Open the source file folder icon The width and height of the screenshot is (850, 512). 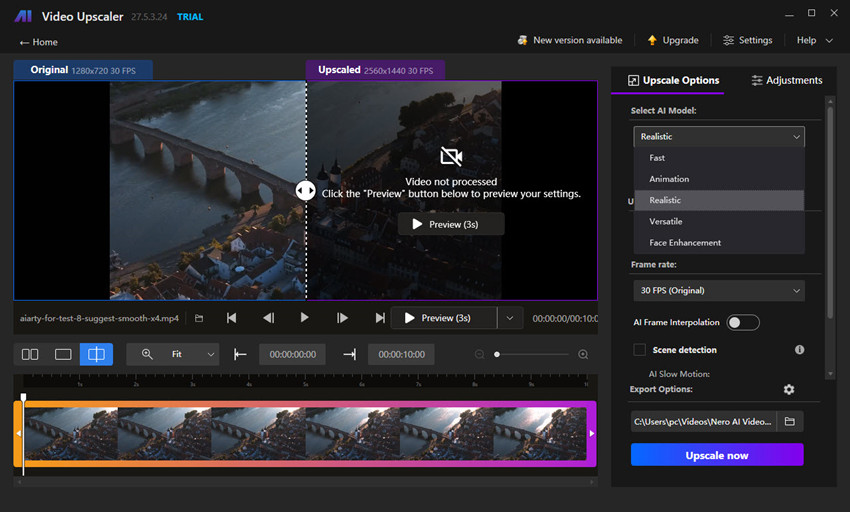coord(199,318)
